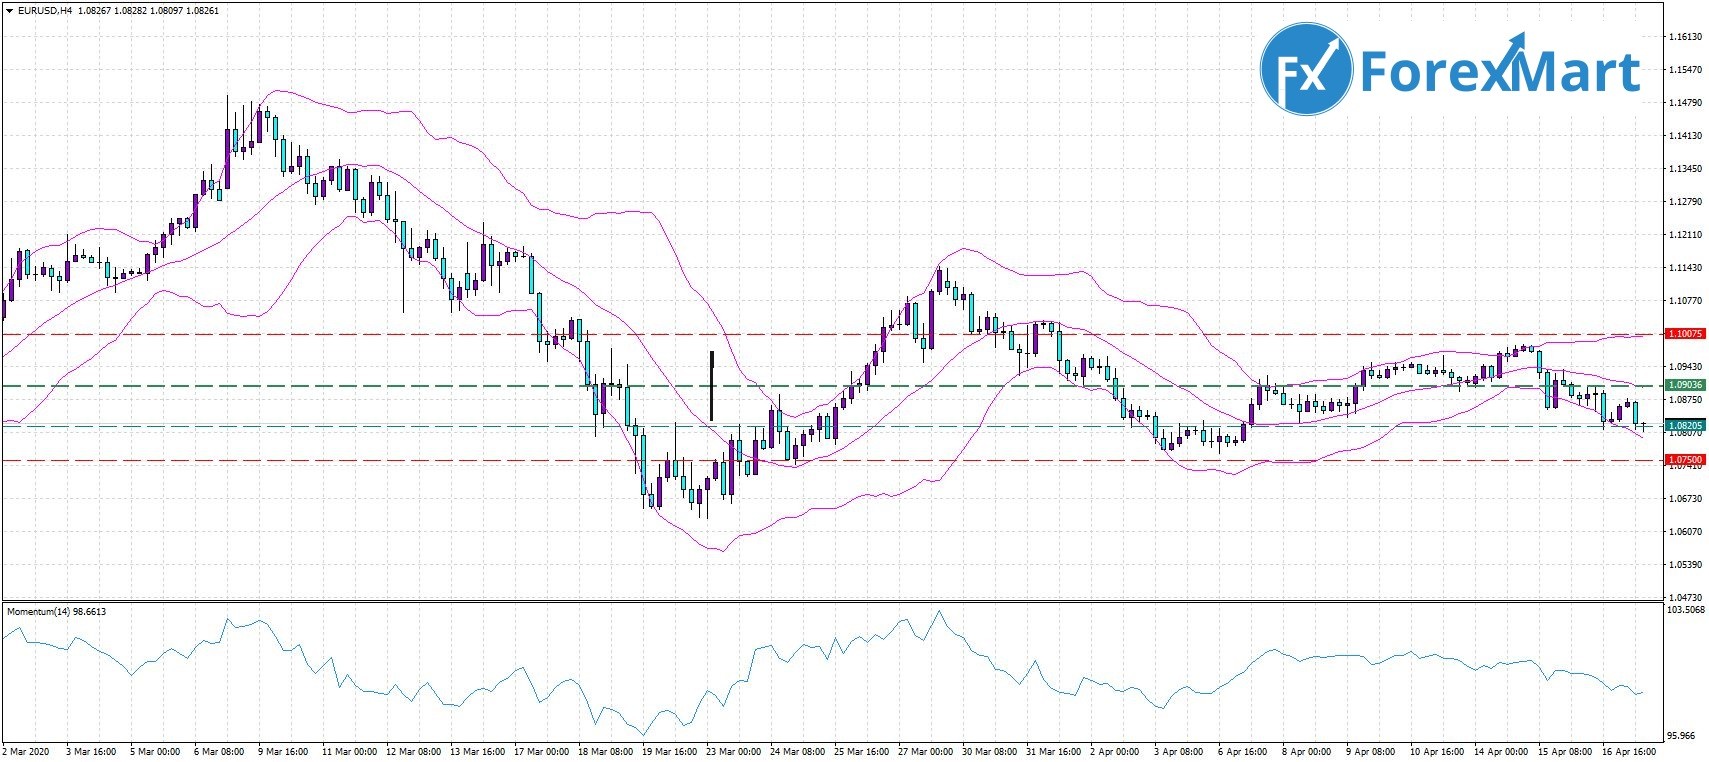Viewport: 1709px width, 762px height.
Task: Click the ForexMart FX circle logo
Action: pyautogui.click(x=1305, y=70)
